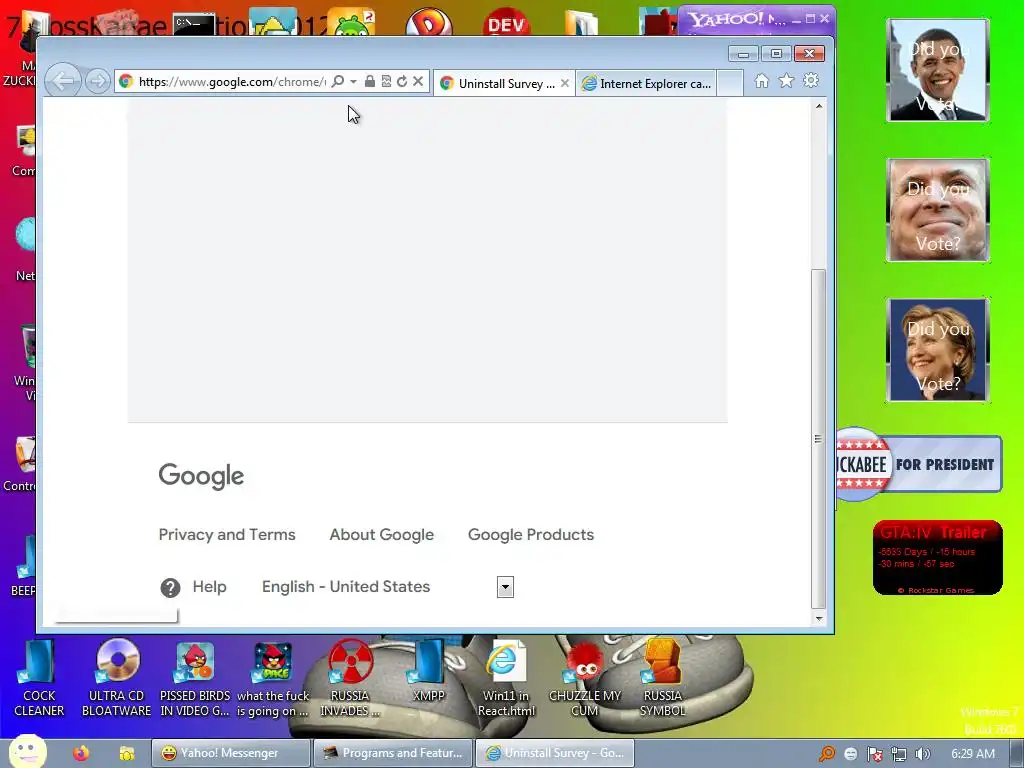Image resolution: width=1024 pixels, height=768 pixels.
Task: Click the green pig Bad Piggies desktop icon
Action: point(351,22)
